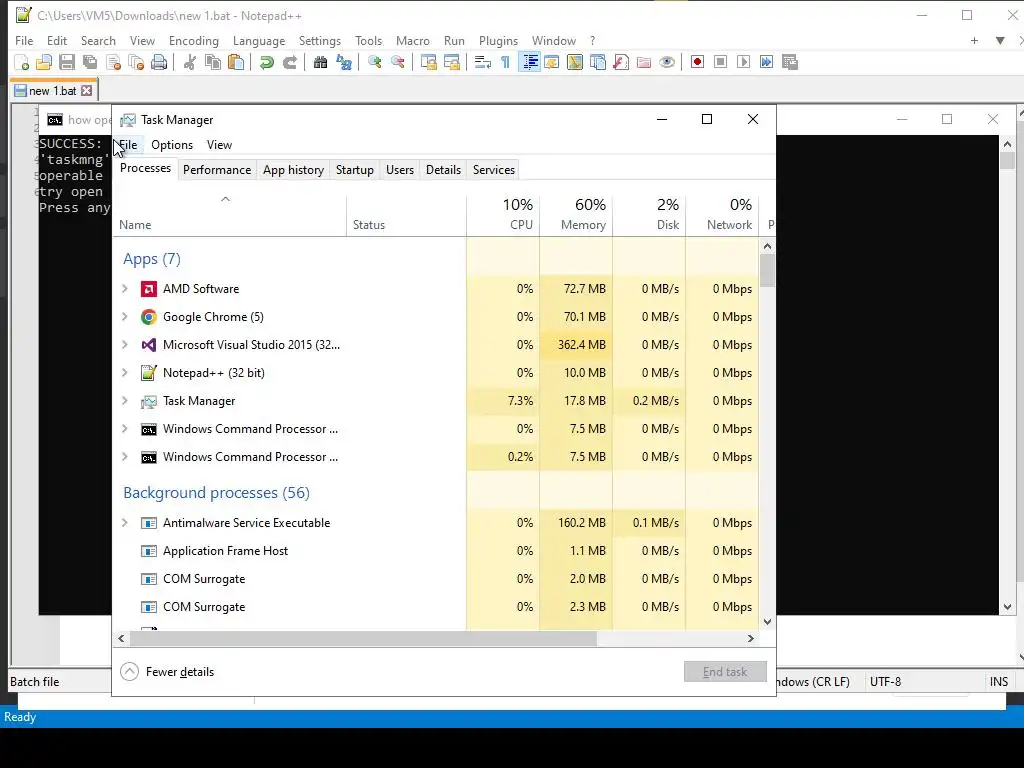Click Task Manager vertical scrollbar down arrow
Image resolution: width=1024 pixels, height=768 pixels.
point(767,622)
